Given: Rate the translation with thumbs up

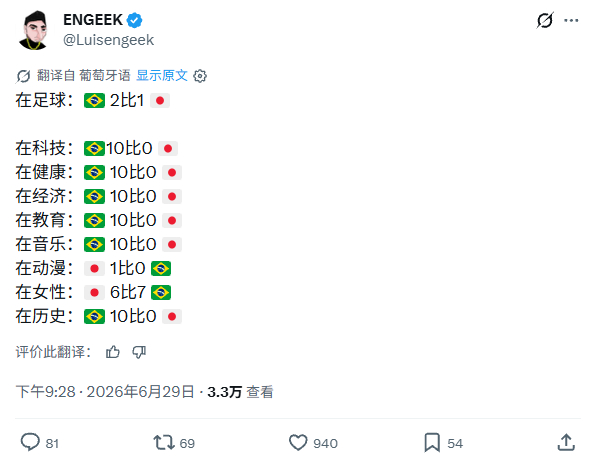Looking at the screenshot, I should pyautogui.click(x=113, y=352).
